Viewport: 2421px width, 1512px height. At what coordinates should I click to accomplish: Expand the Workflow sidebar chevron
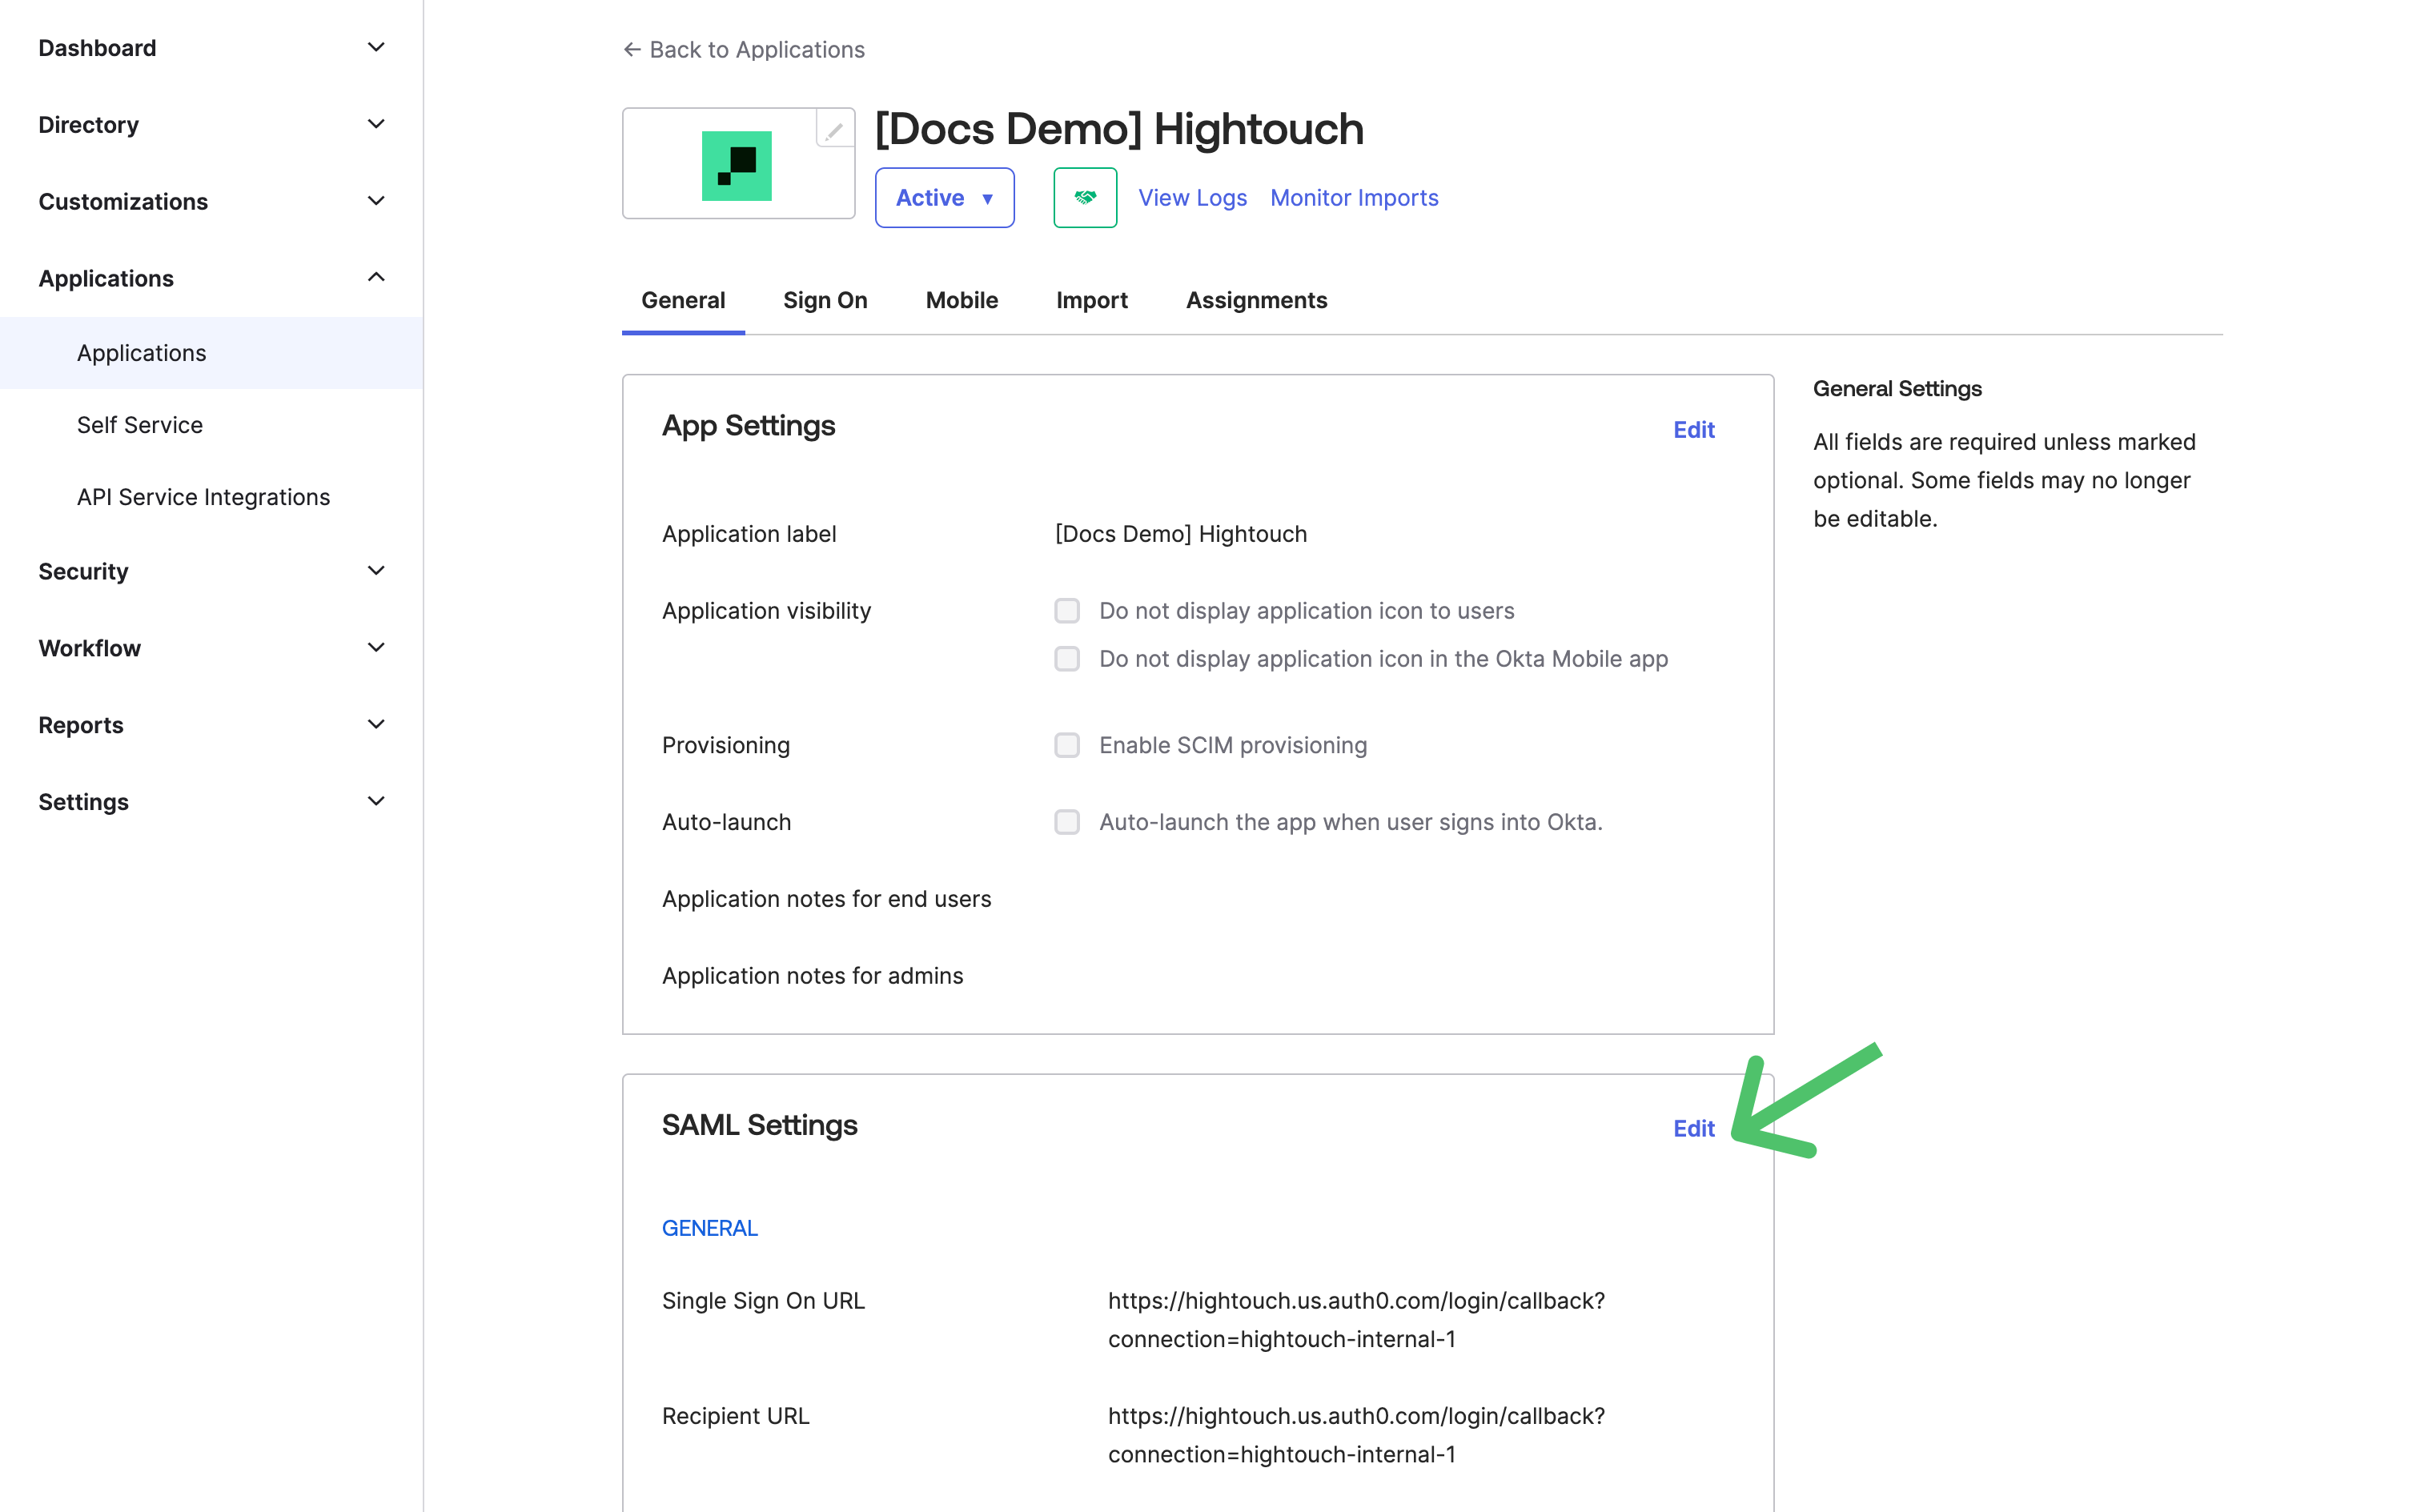click(376, 648)
